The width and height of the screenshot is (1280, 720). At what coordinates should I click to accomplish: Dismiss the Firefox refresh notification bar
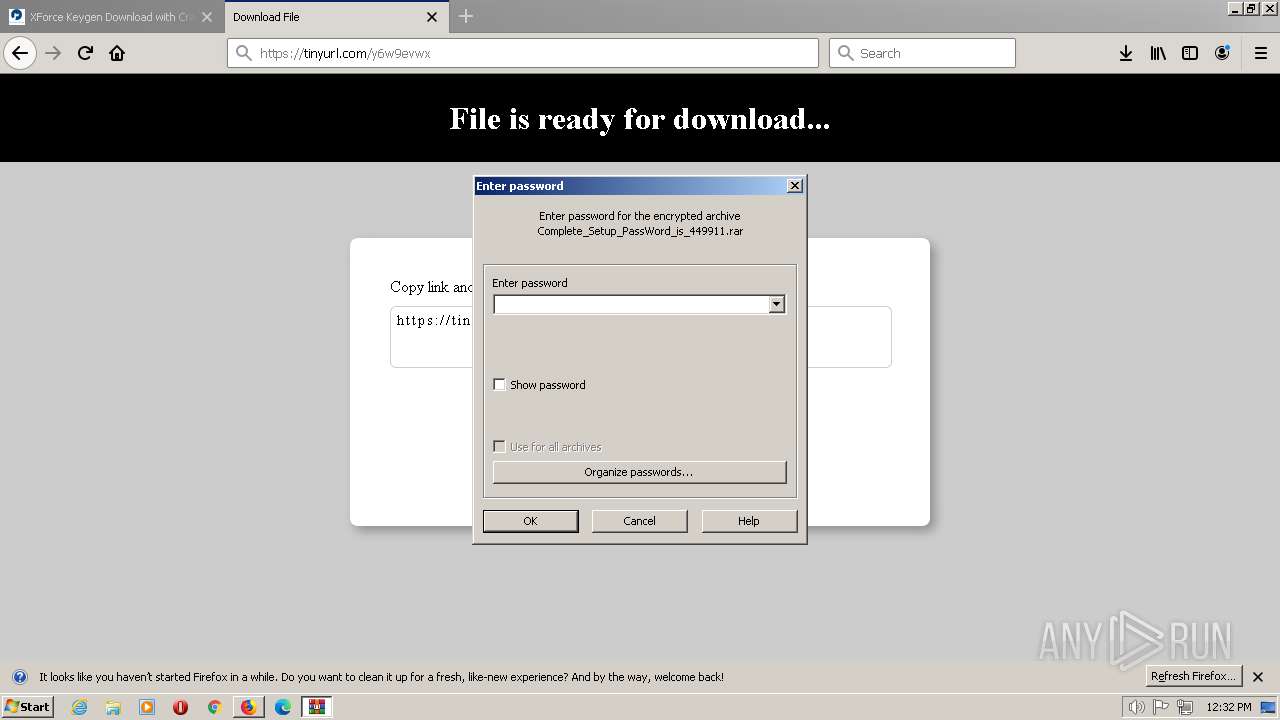(x=1258, y=677)
